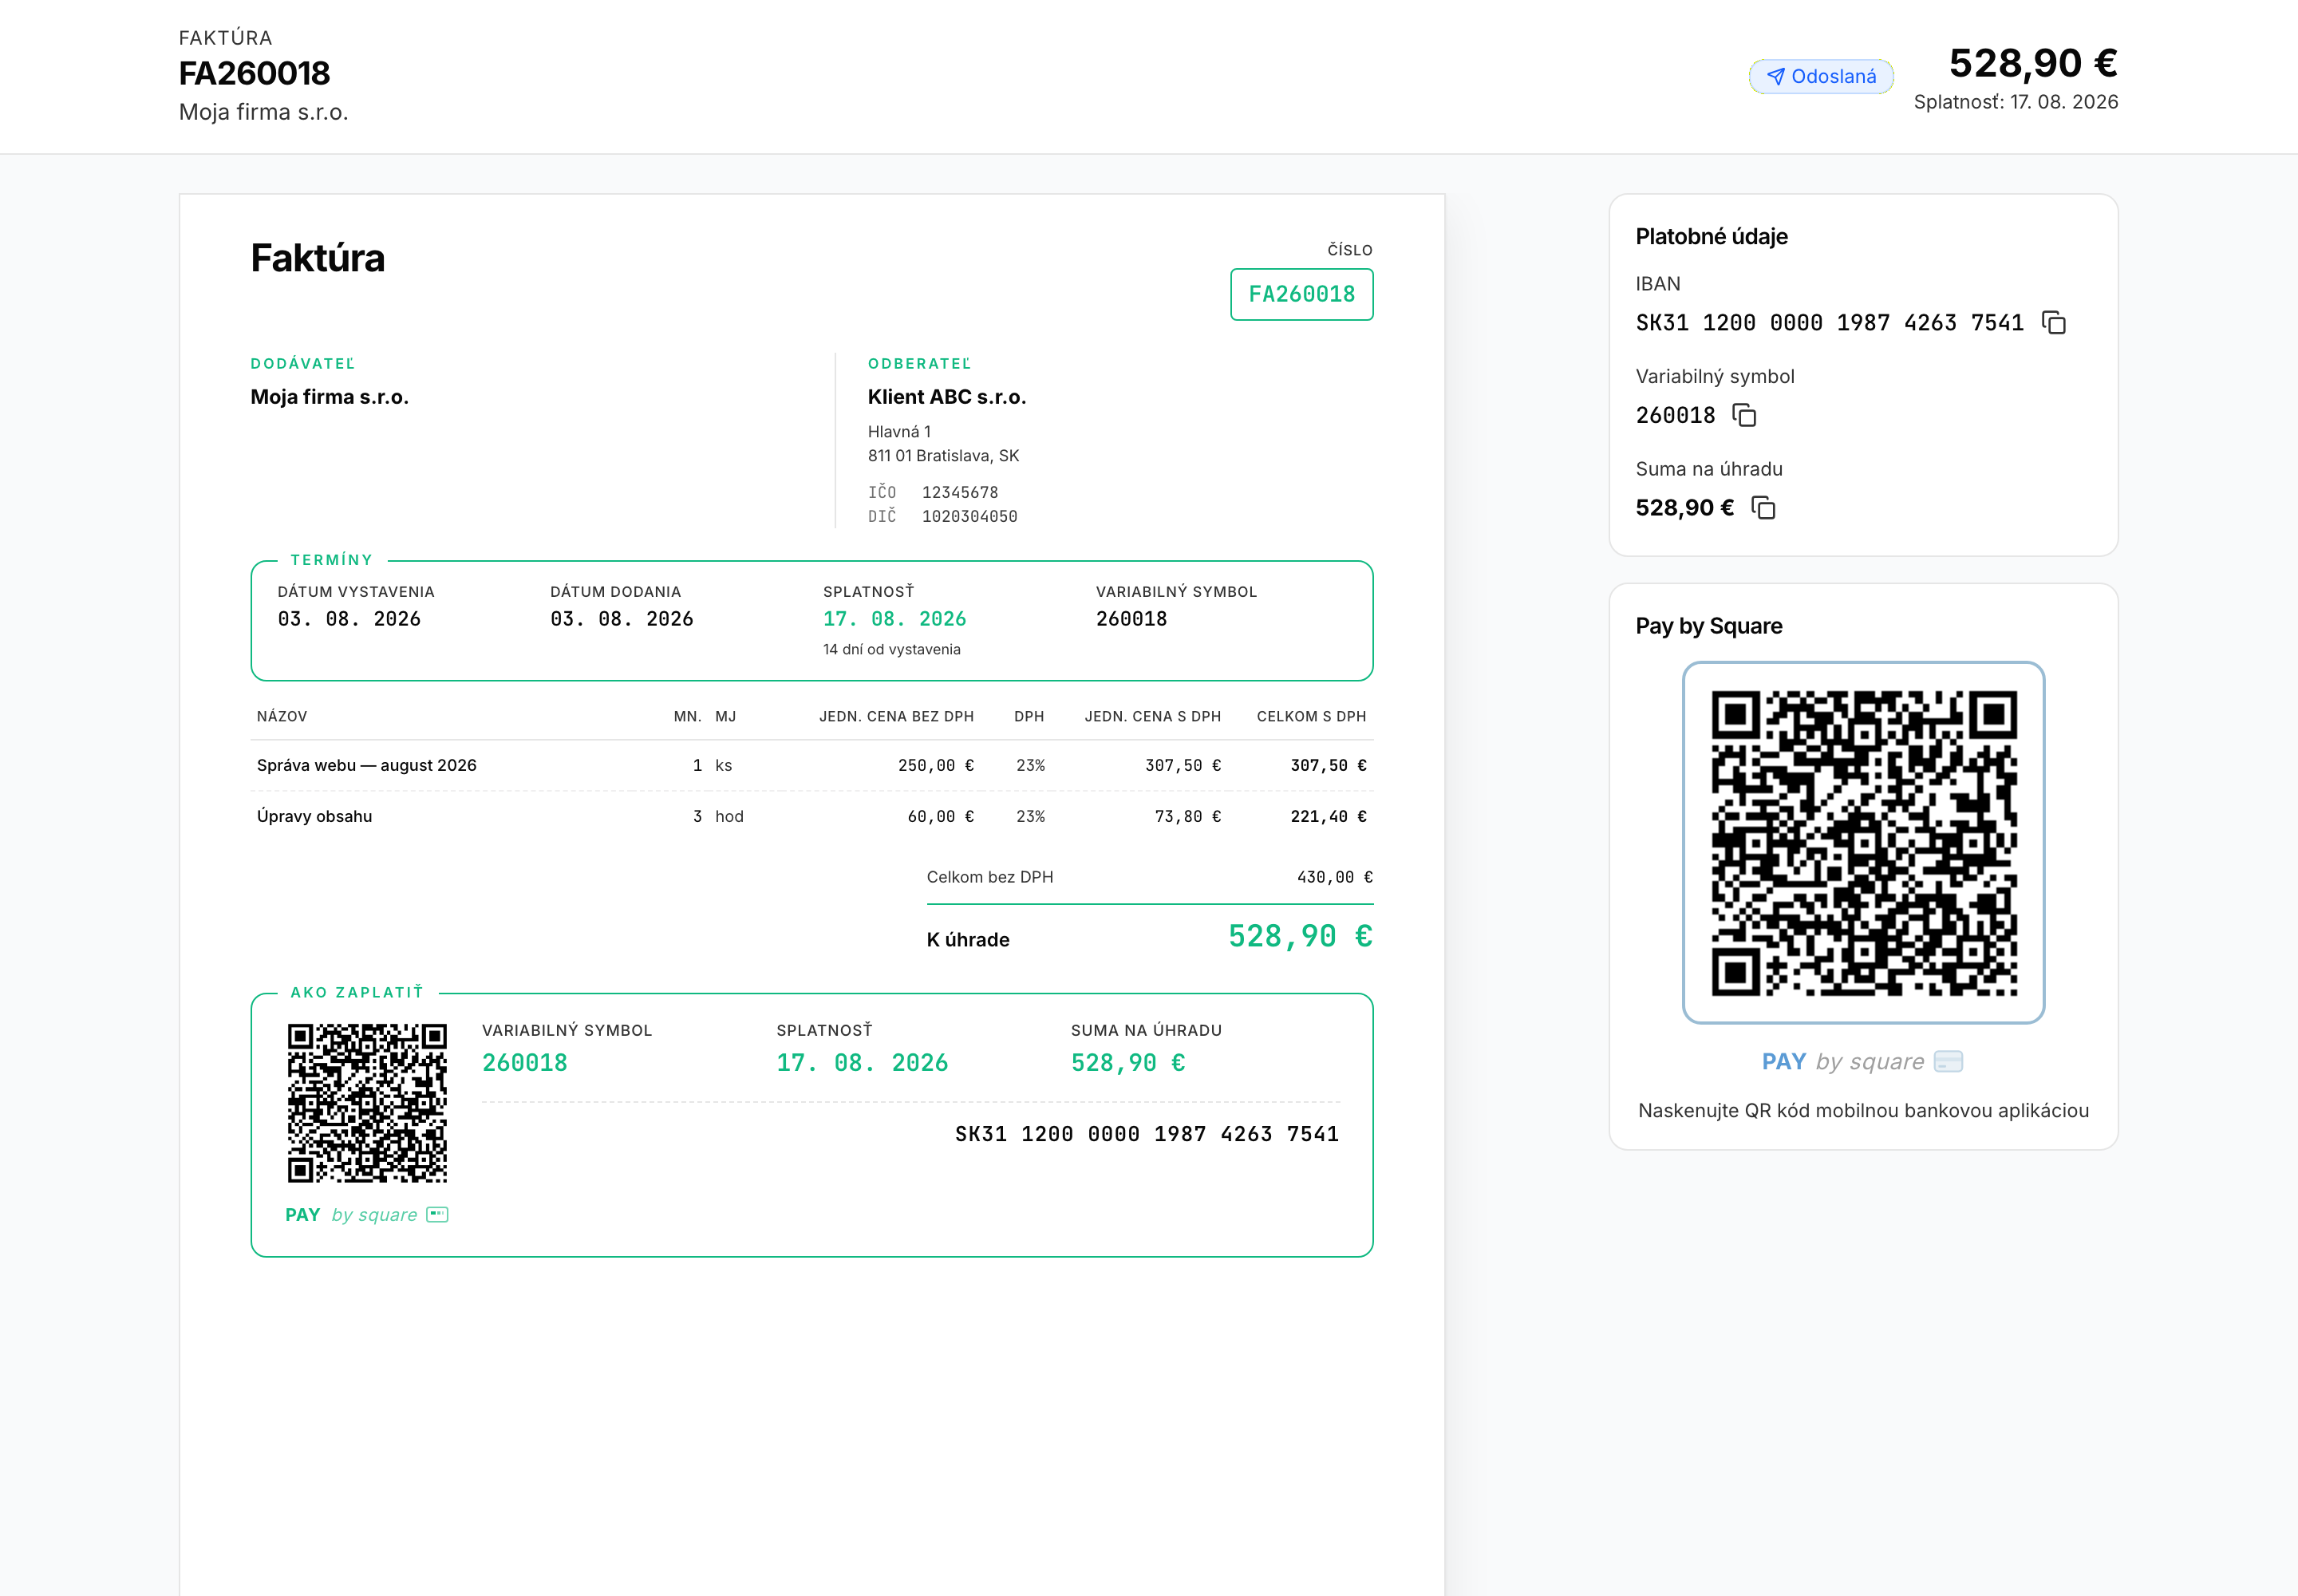This screenshot has width=2298, height=1596.
Task: Click the IBAN printed in Ako zaplatiť
Action: tap(1146, 1134)
